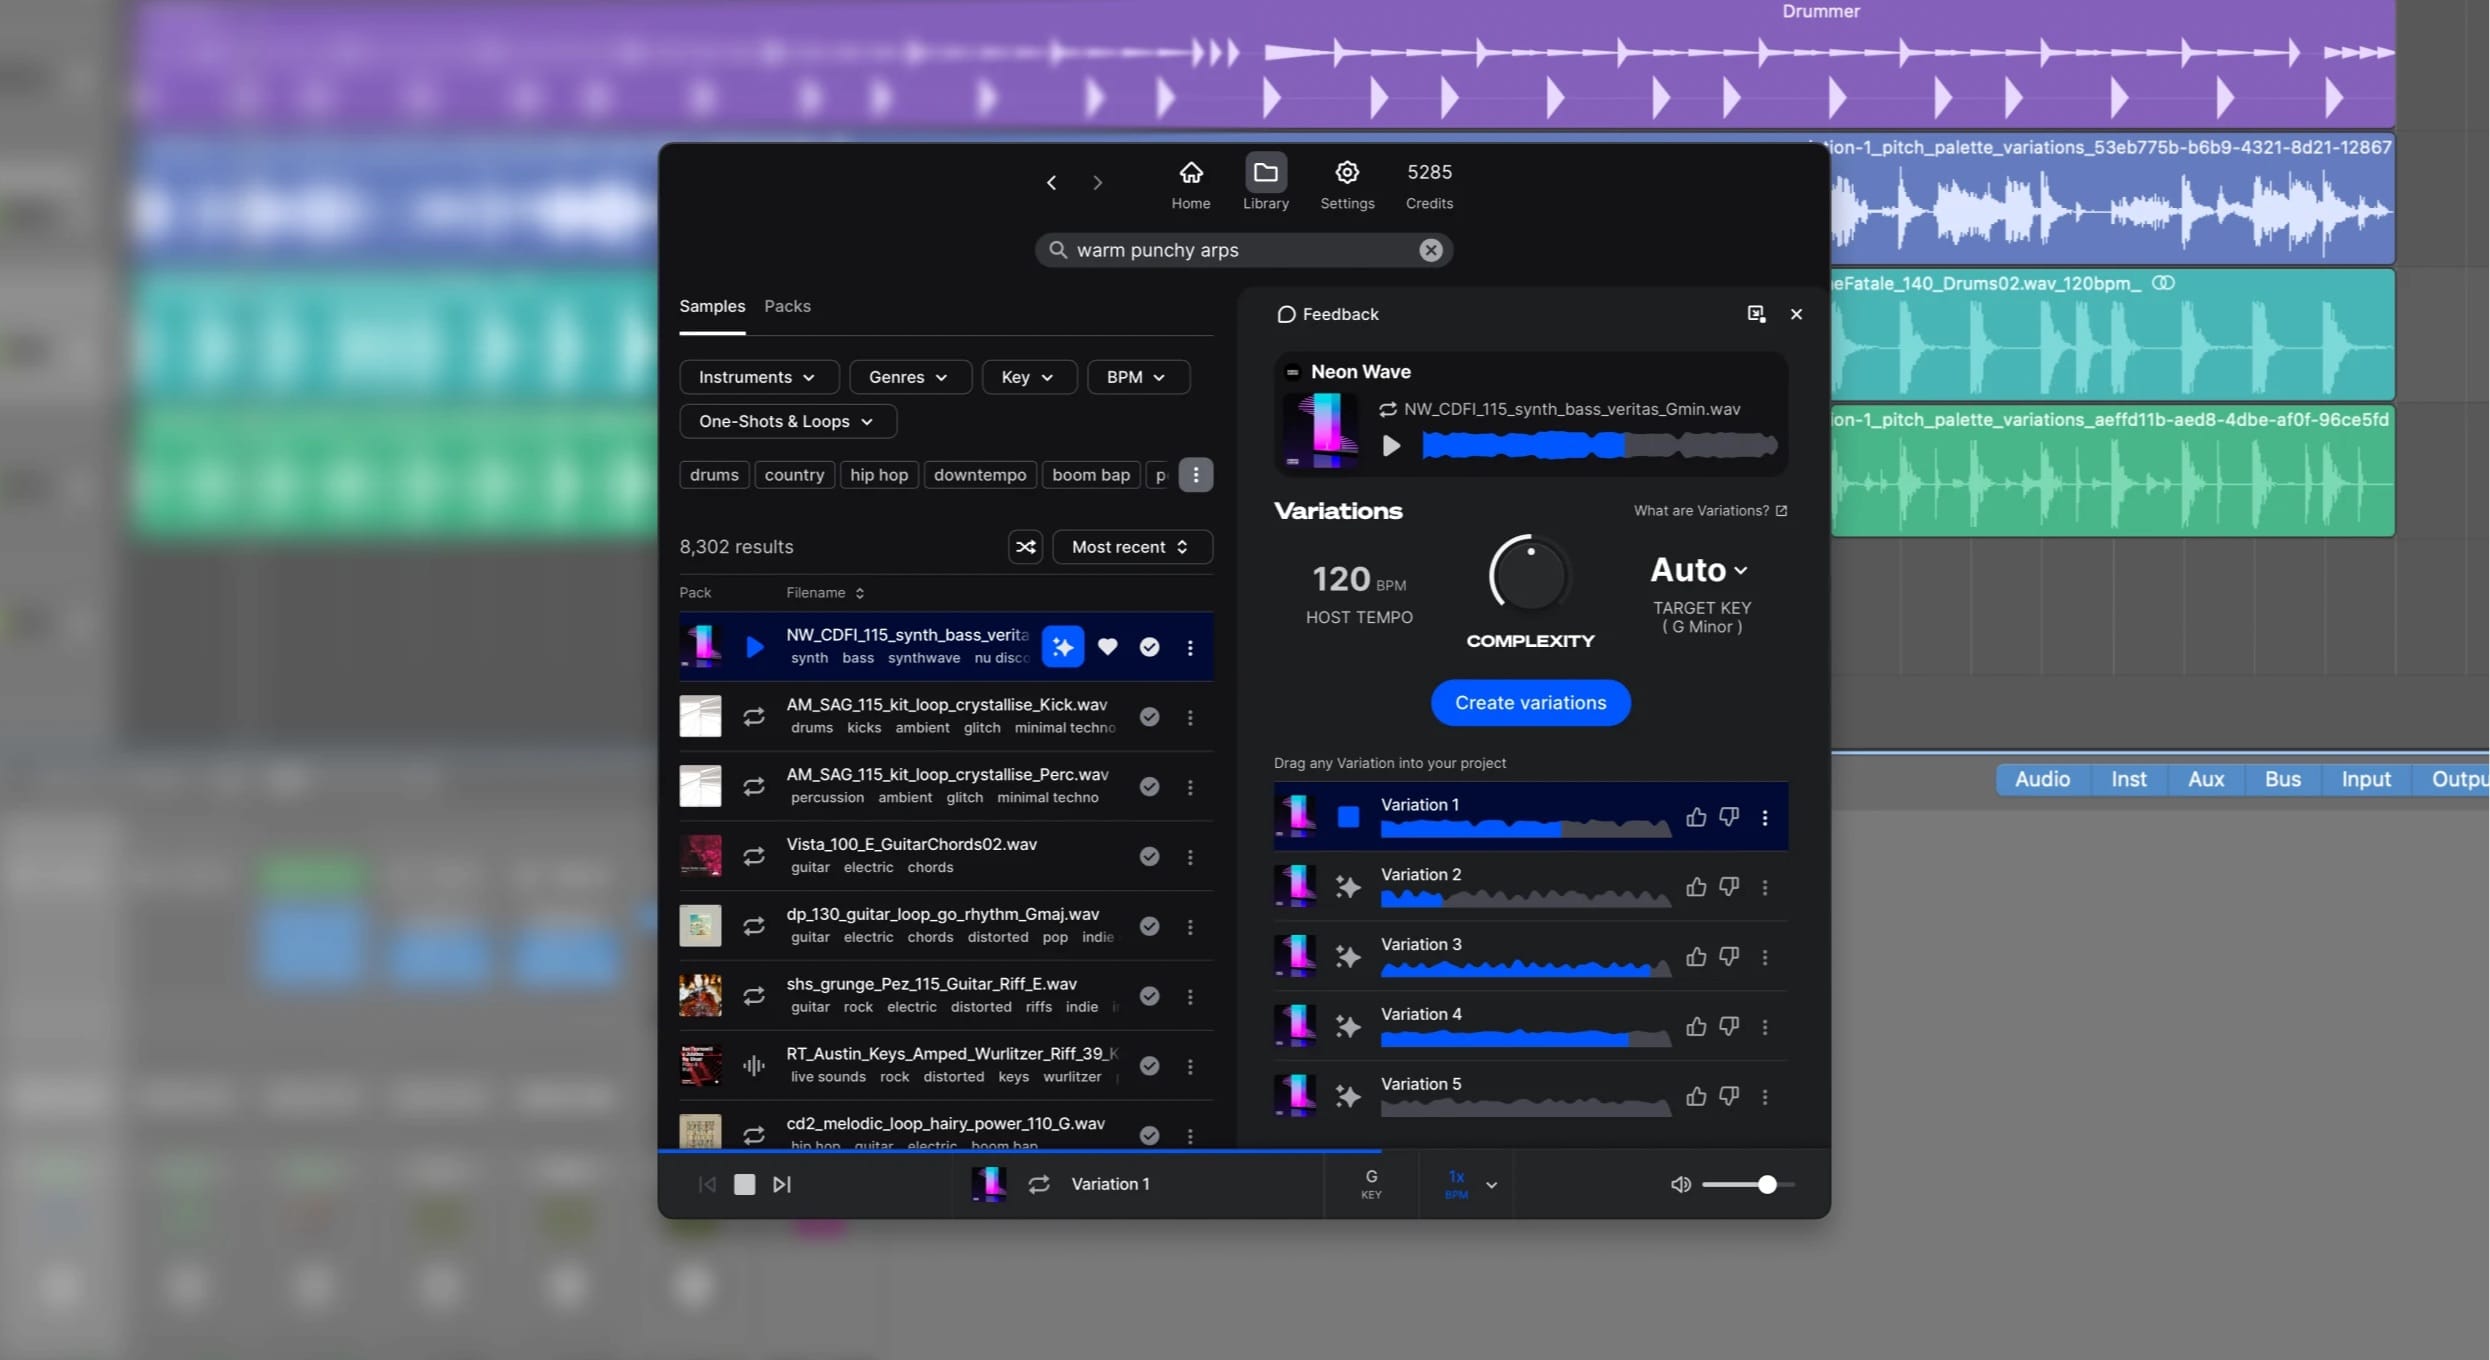Viewport: 2490px width, 1360px height.
Task: Open Settings gear
Action: (1347, 184)
